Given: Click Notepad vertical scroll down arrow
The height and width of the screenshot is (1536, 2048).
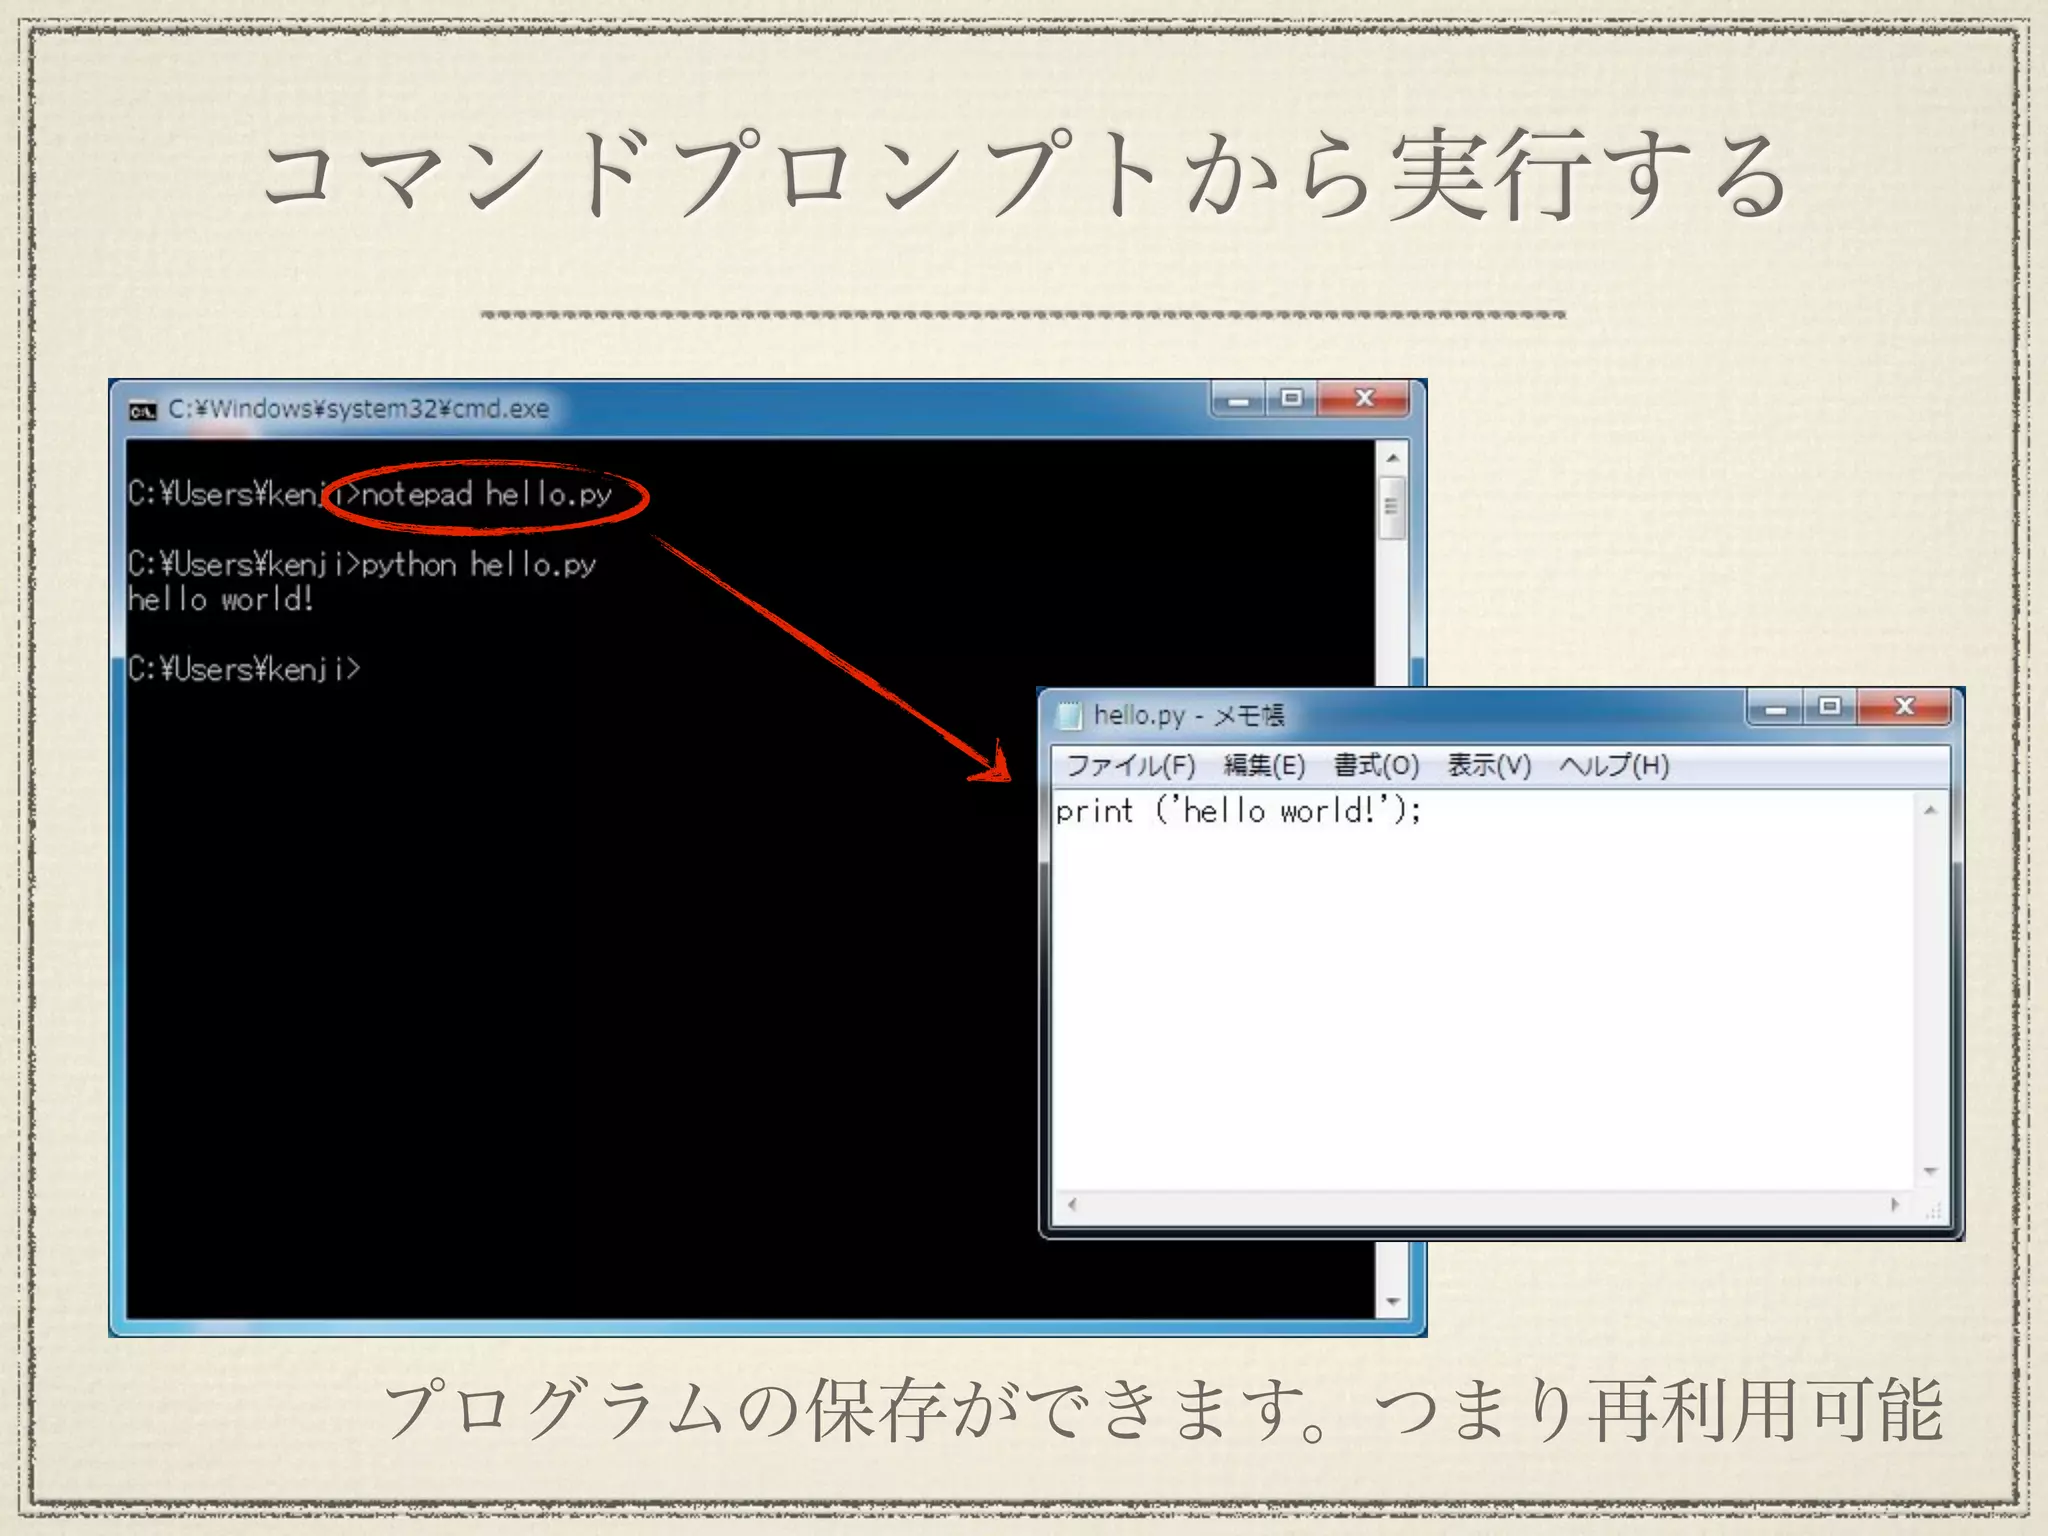Looking at the screenshot, I should (x=1931, y=1171).
